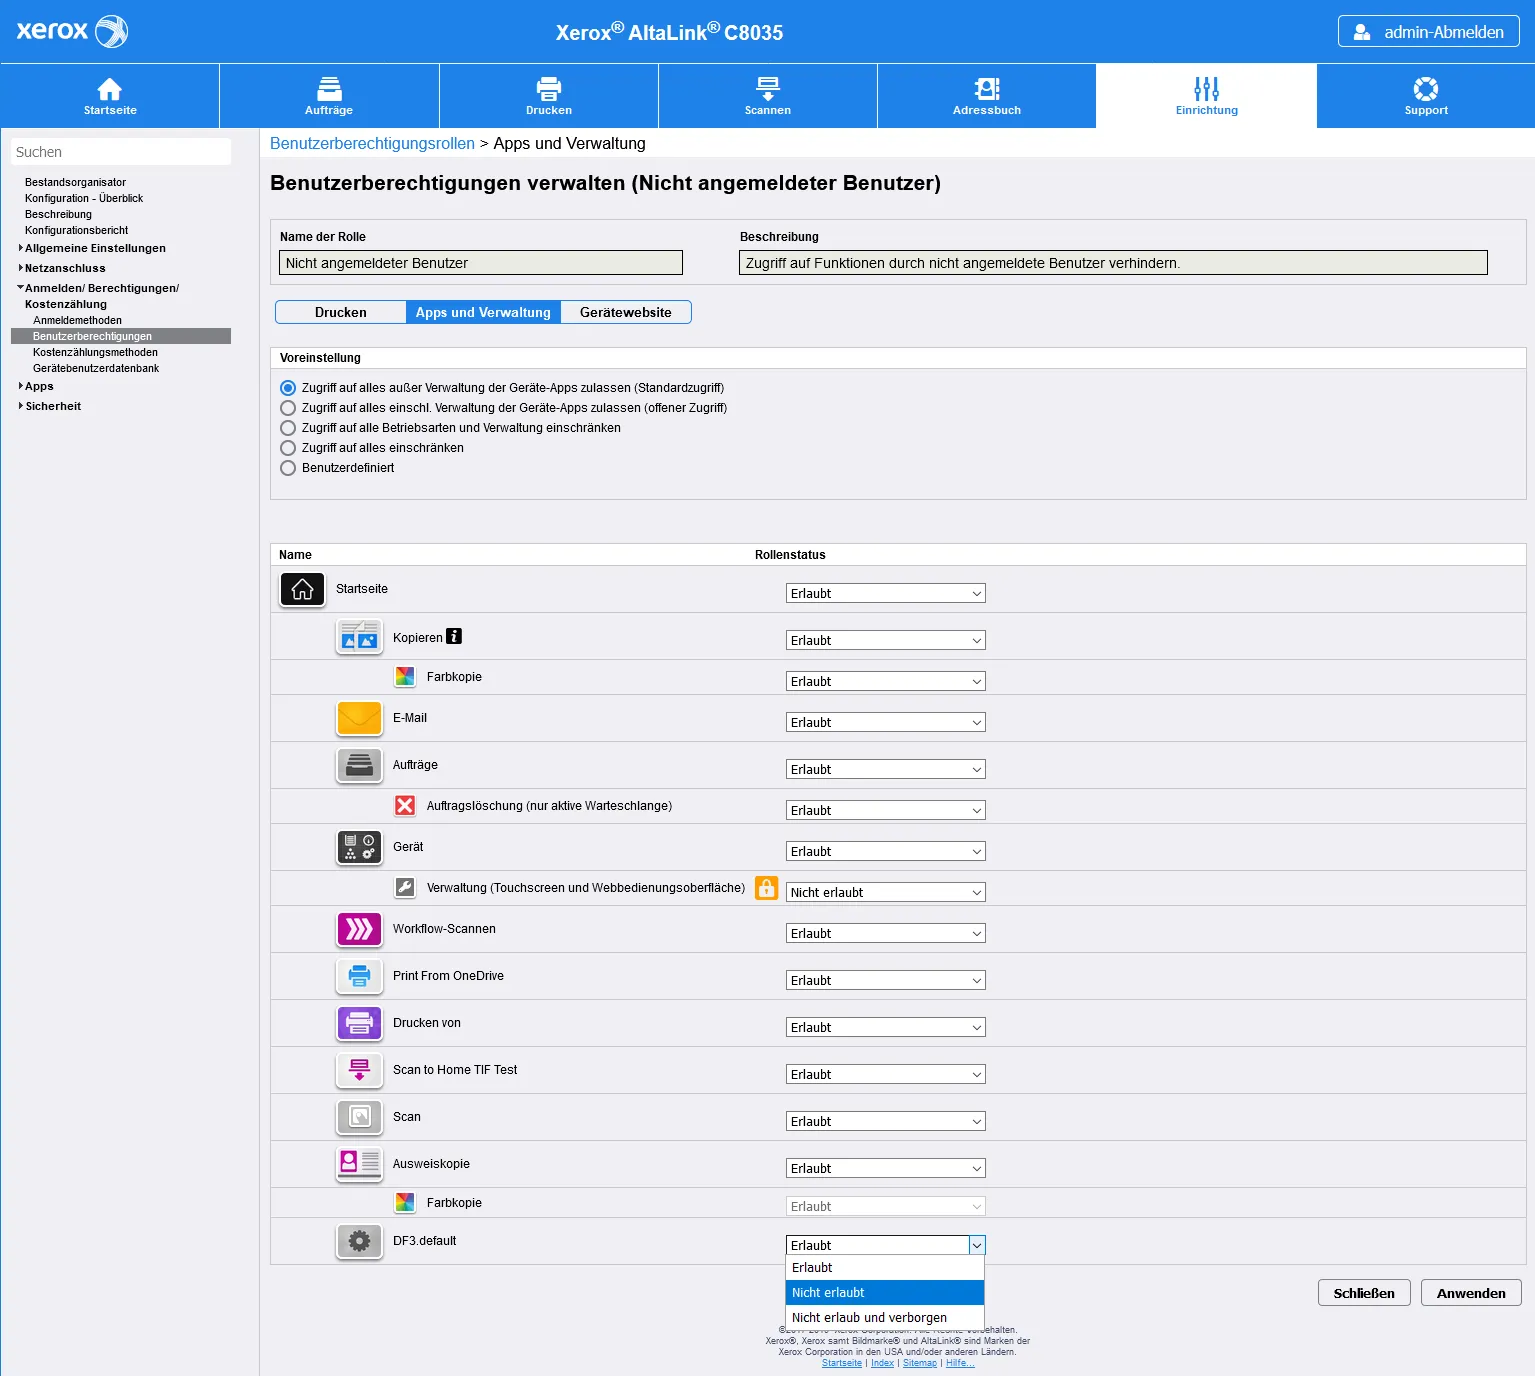Image resolution: width=1535 pixels, height=1376 pixels.
Task: Click the Ausweiskopie app icon
Action: click(x=359, y=1164)
